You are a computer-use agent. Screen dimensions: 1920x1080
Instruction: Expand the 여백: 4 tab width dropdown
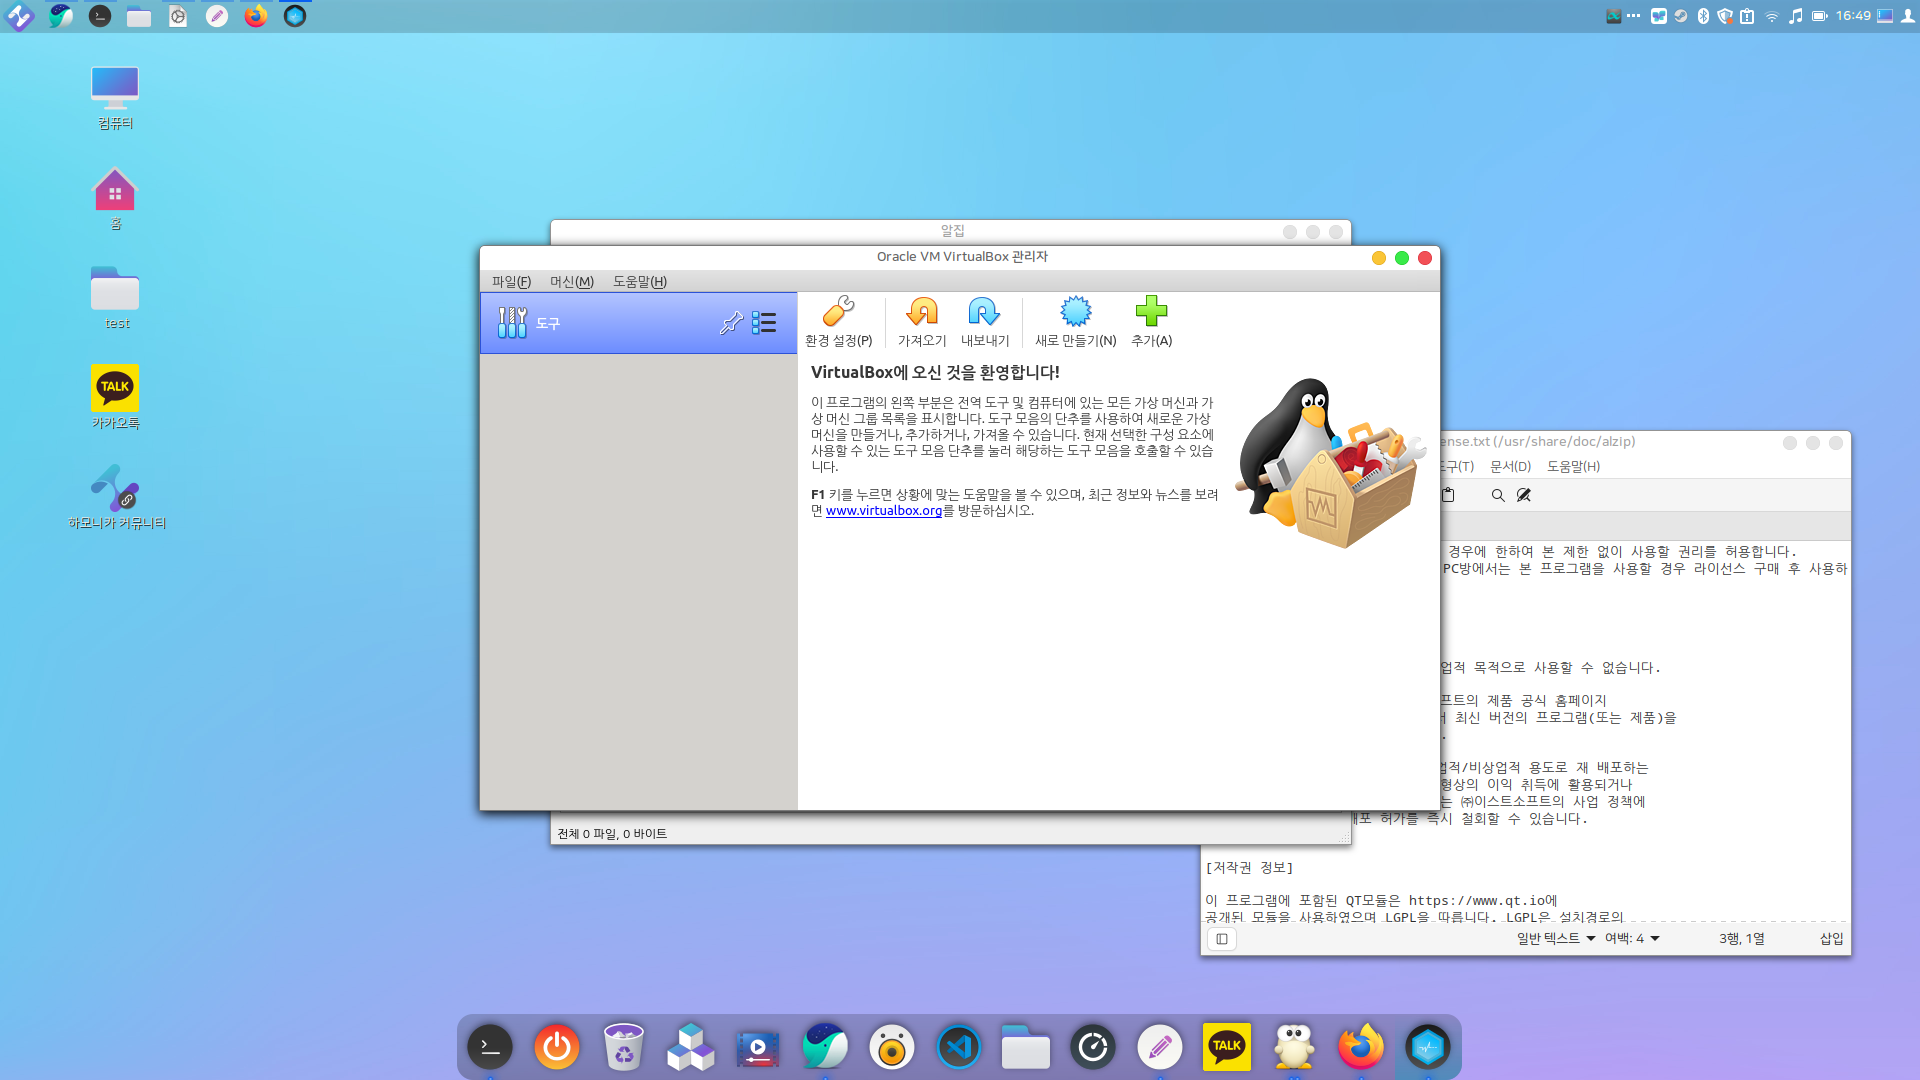tap(1632, 938)
